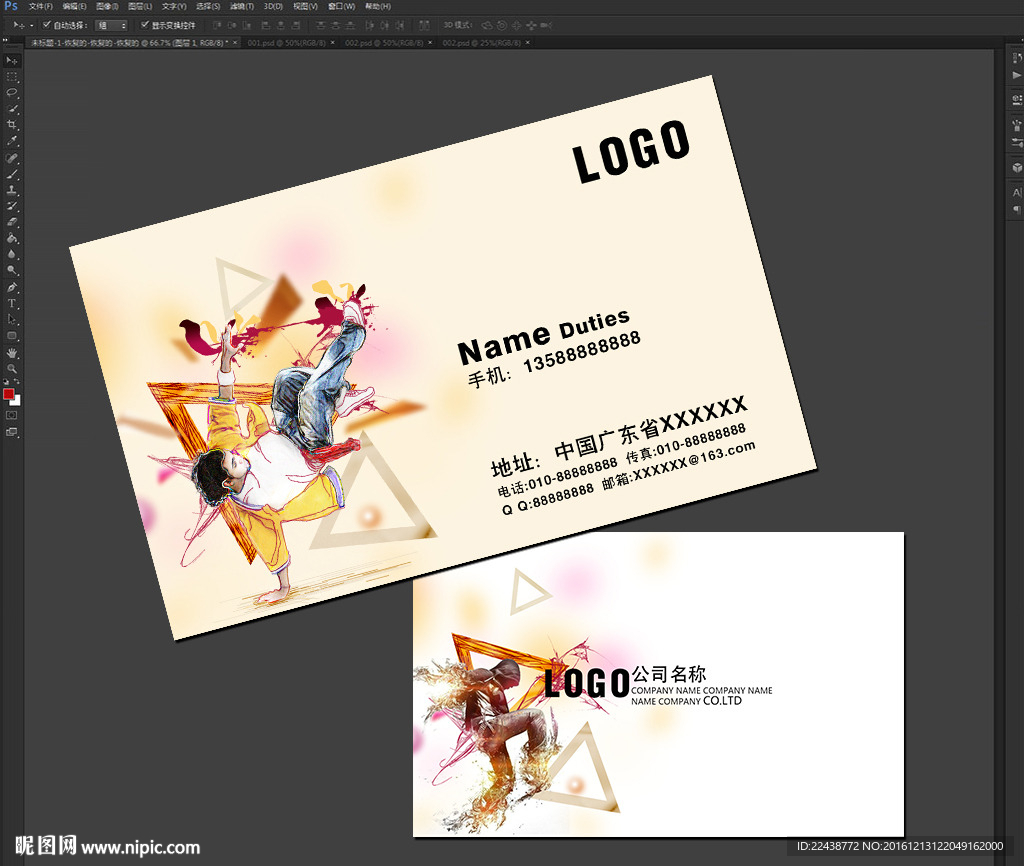Image resolution: width=1024 pixels, height=866 pixels.
Task: Select the History Brush tool
Action: (12, 206)
